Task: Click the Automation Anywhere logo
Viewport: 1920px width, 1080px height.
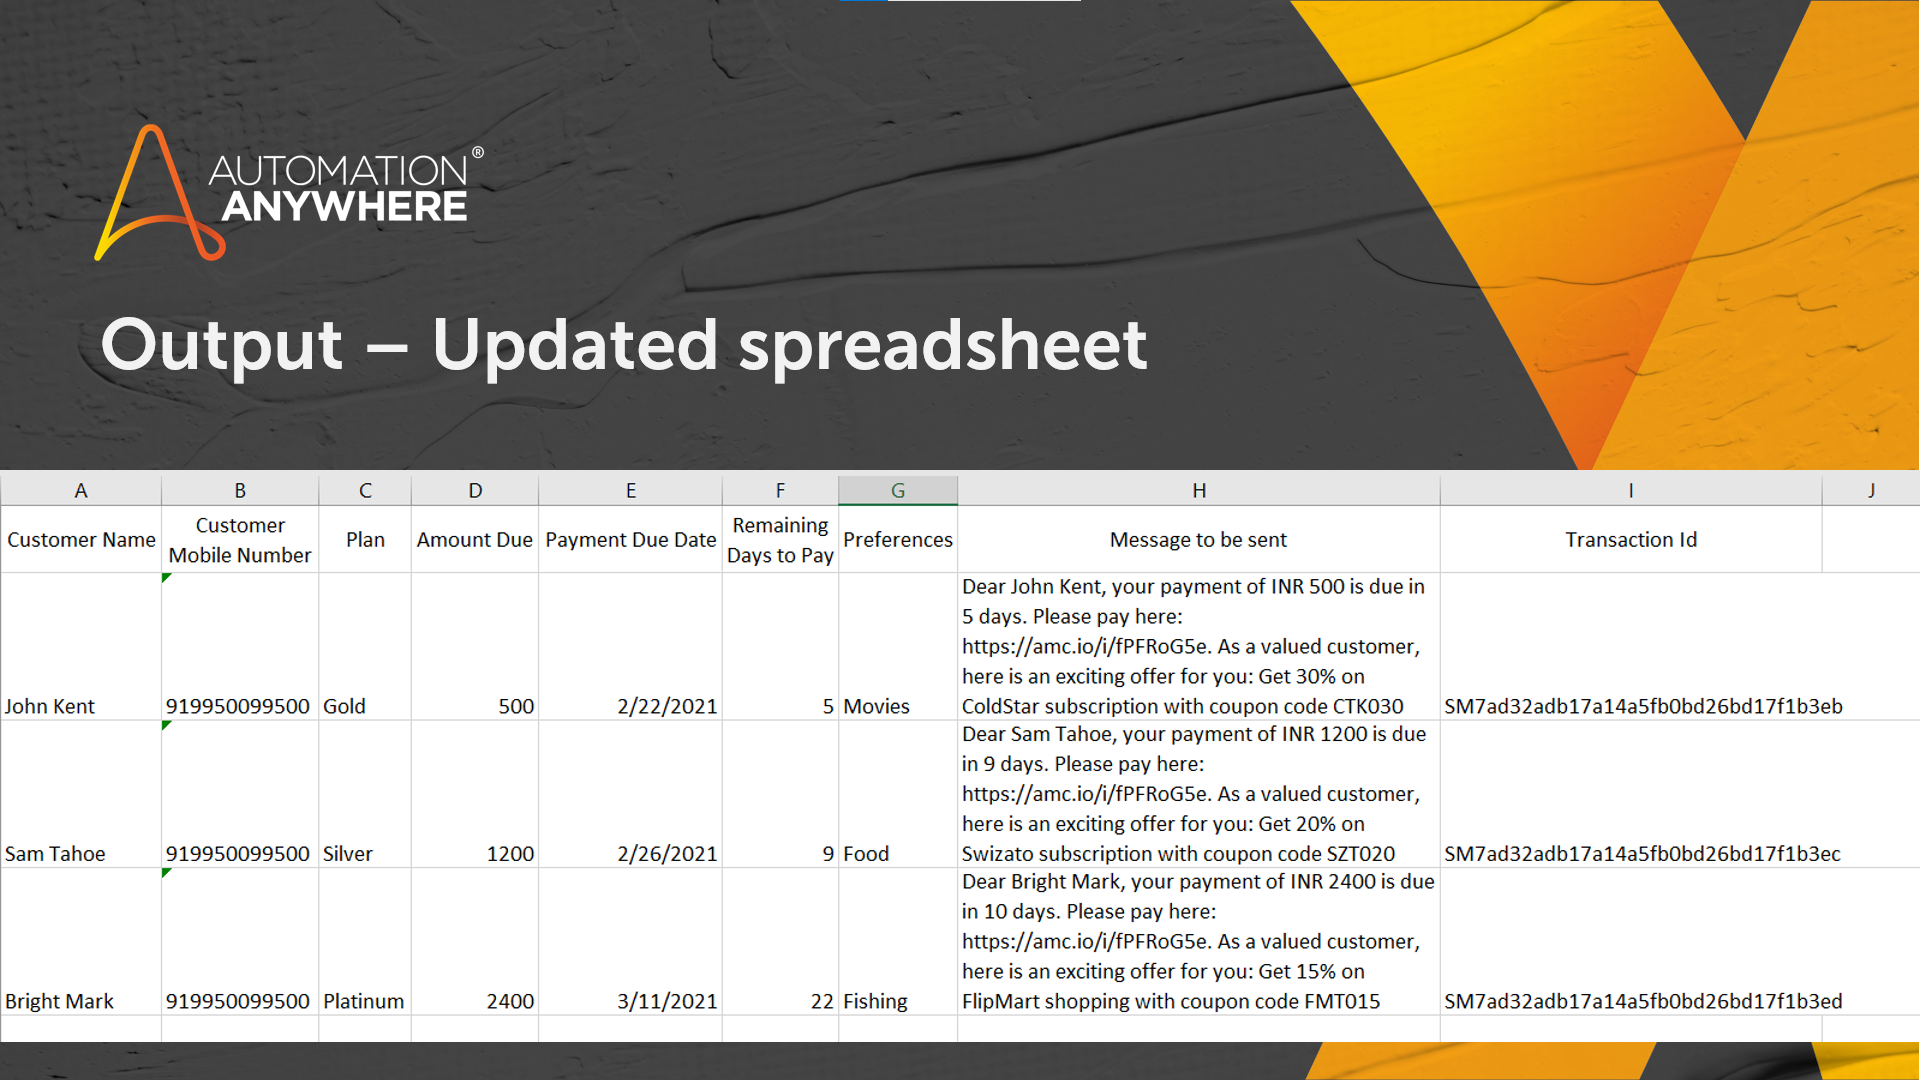Action: pyautogui.click(x=290, y=190)
